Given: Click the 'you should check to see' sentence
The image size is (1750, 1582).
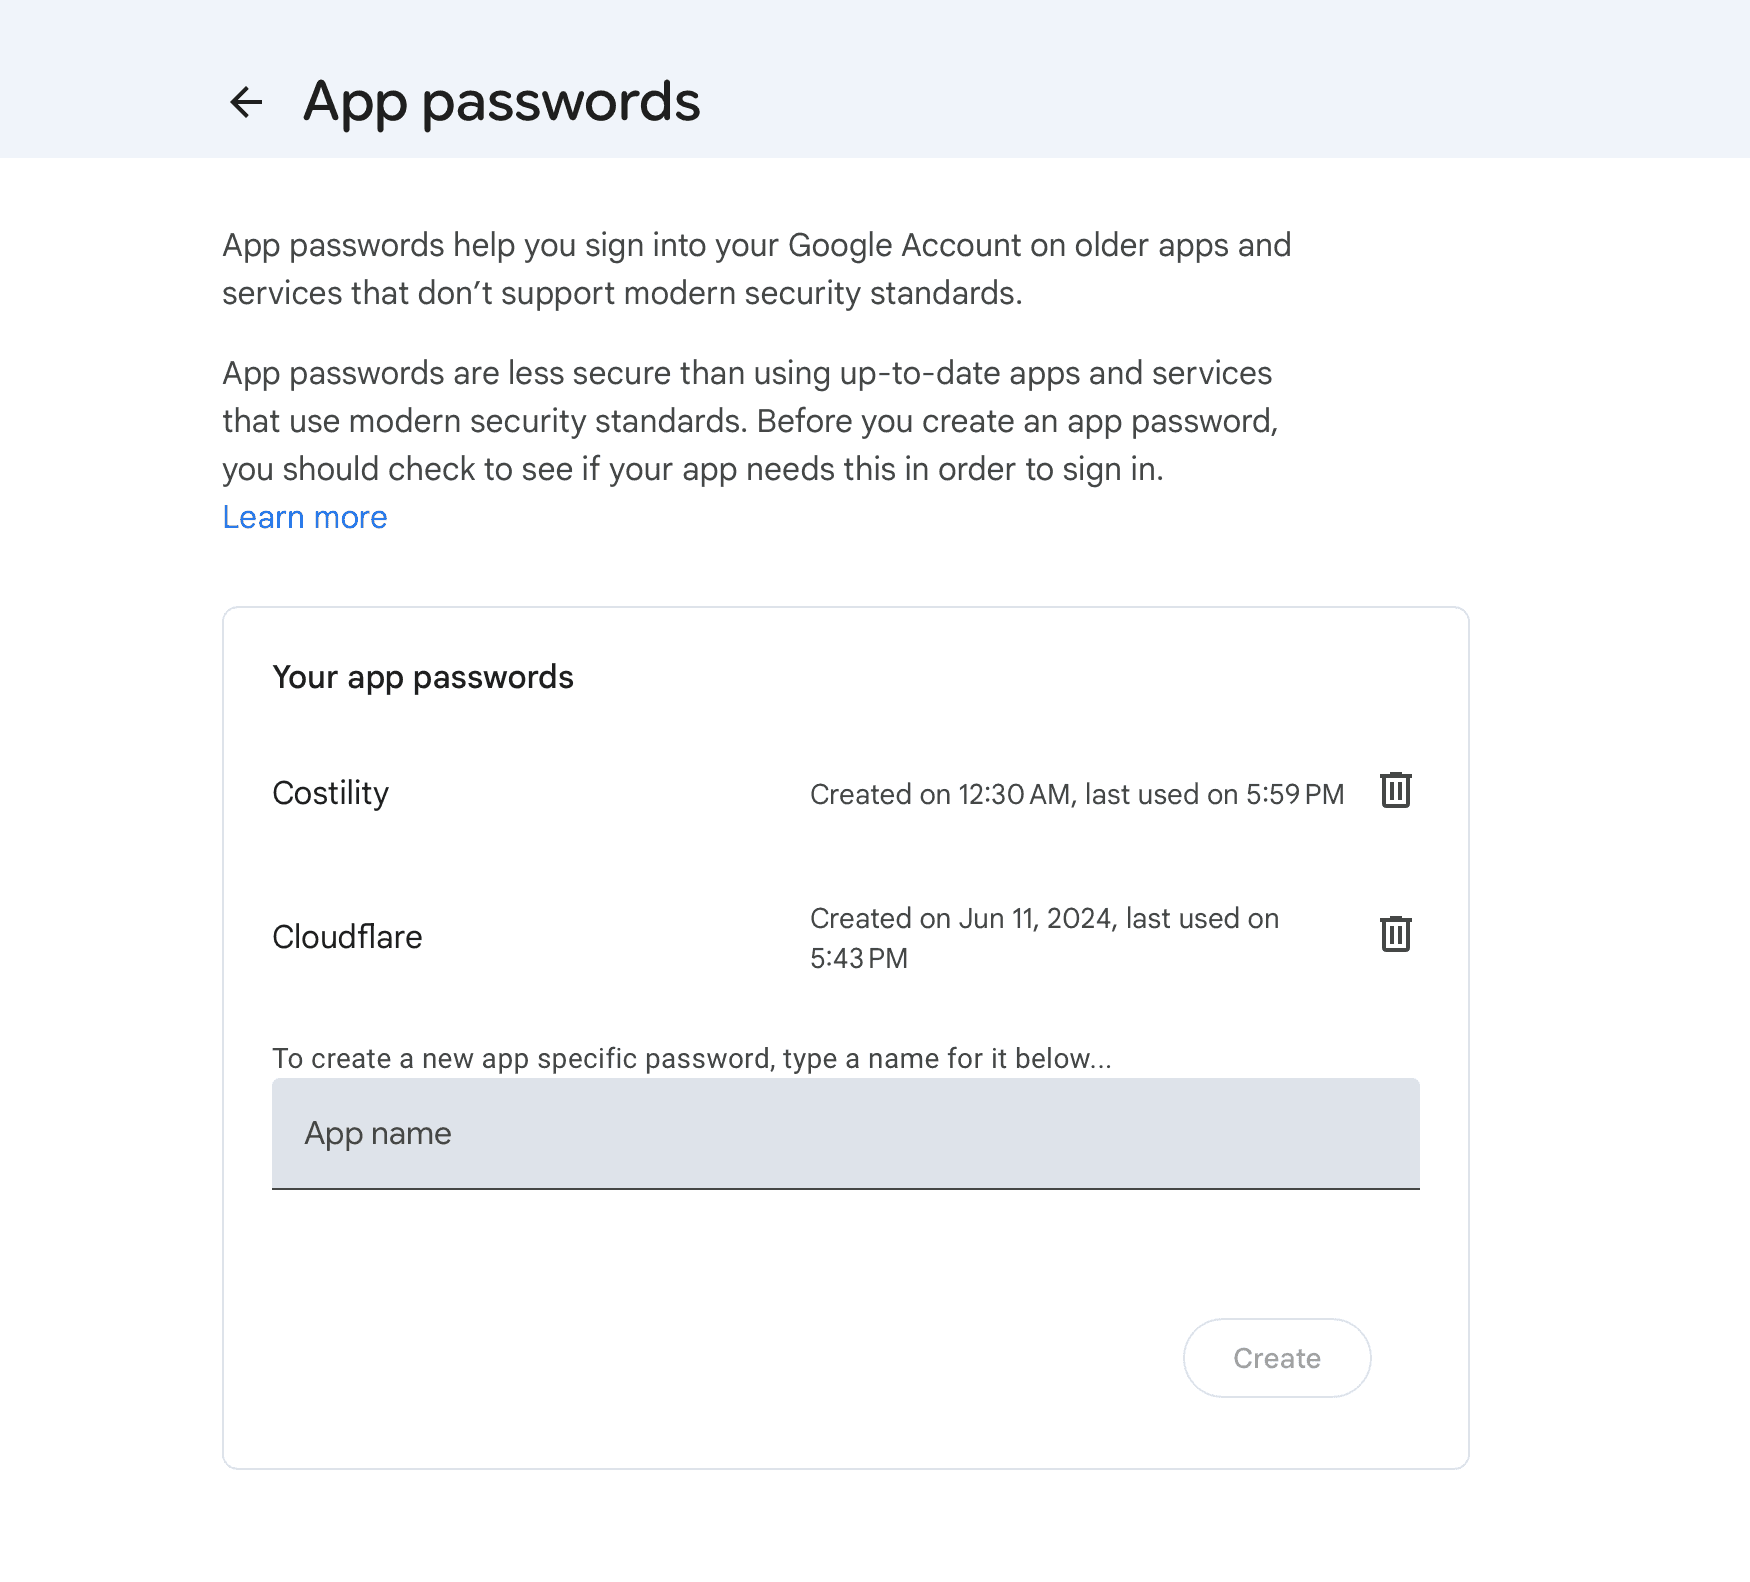Looking at the screenshot, I should point(692,469).
